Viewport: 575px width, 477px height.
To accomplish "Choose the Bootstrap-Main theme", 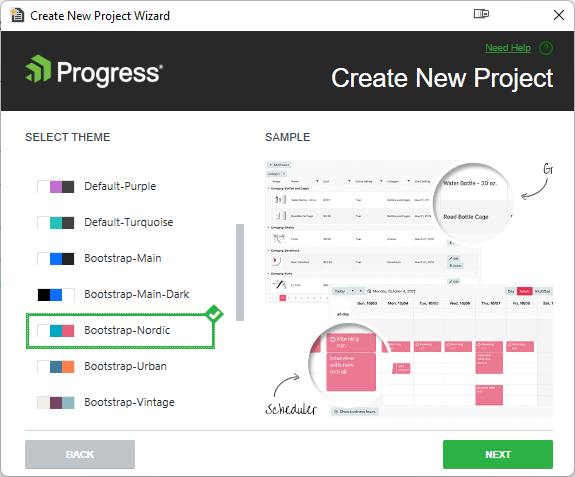I will (123, 258).
